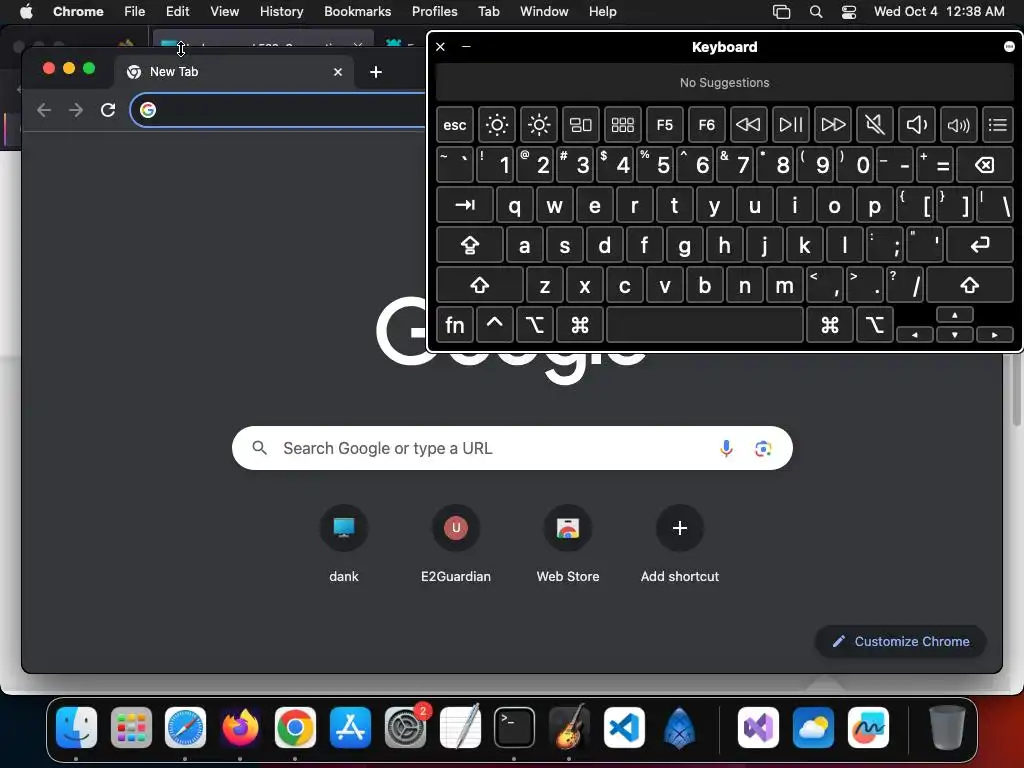Click the brightness up key on Keyboard
The width and height of the screenshot is (1024, 768).
(539, 125)
